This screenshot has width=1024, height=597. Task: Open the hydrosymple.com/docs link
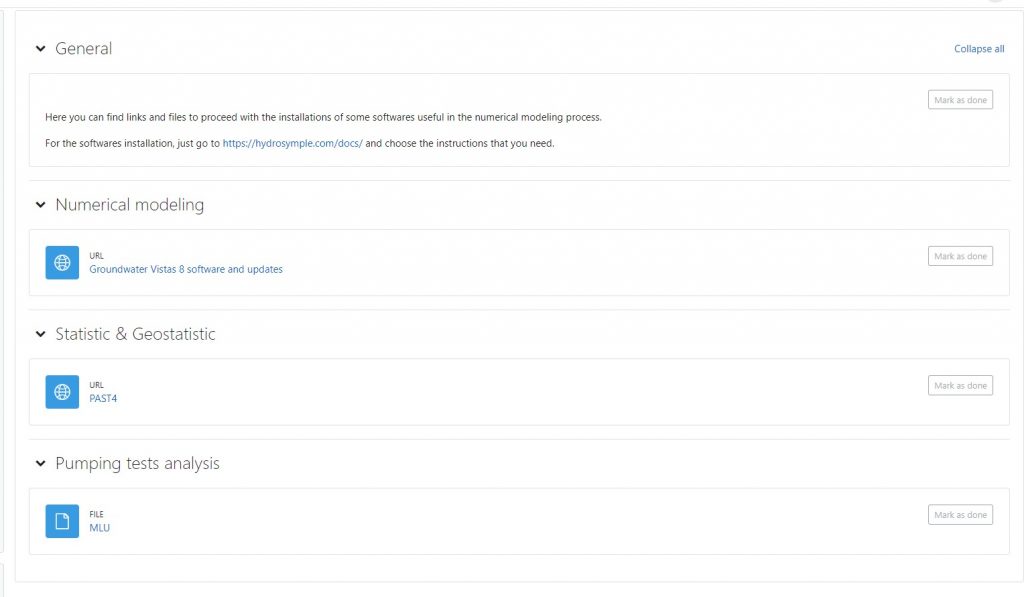[293, 143]
